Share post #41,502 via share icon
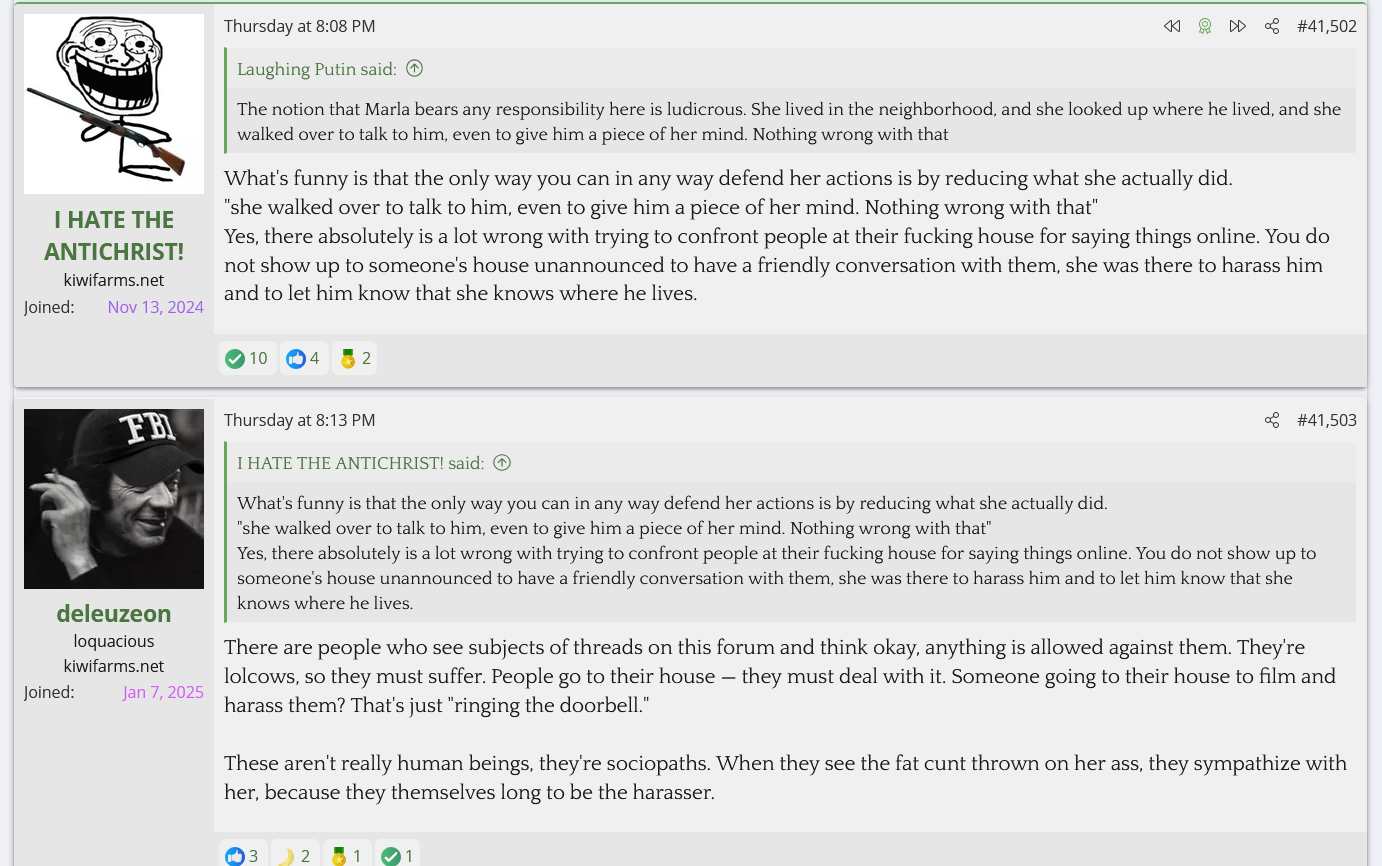This screenshot has width=1382, height=866. tap(1272, 26)
